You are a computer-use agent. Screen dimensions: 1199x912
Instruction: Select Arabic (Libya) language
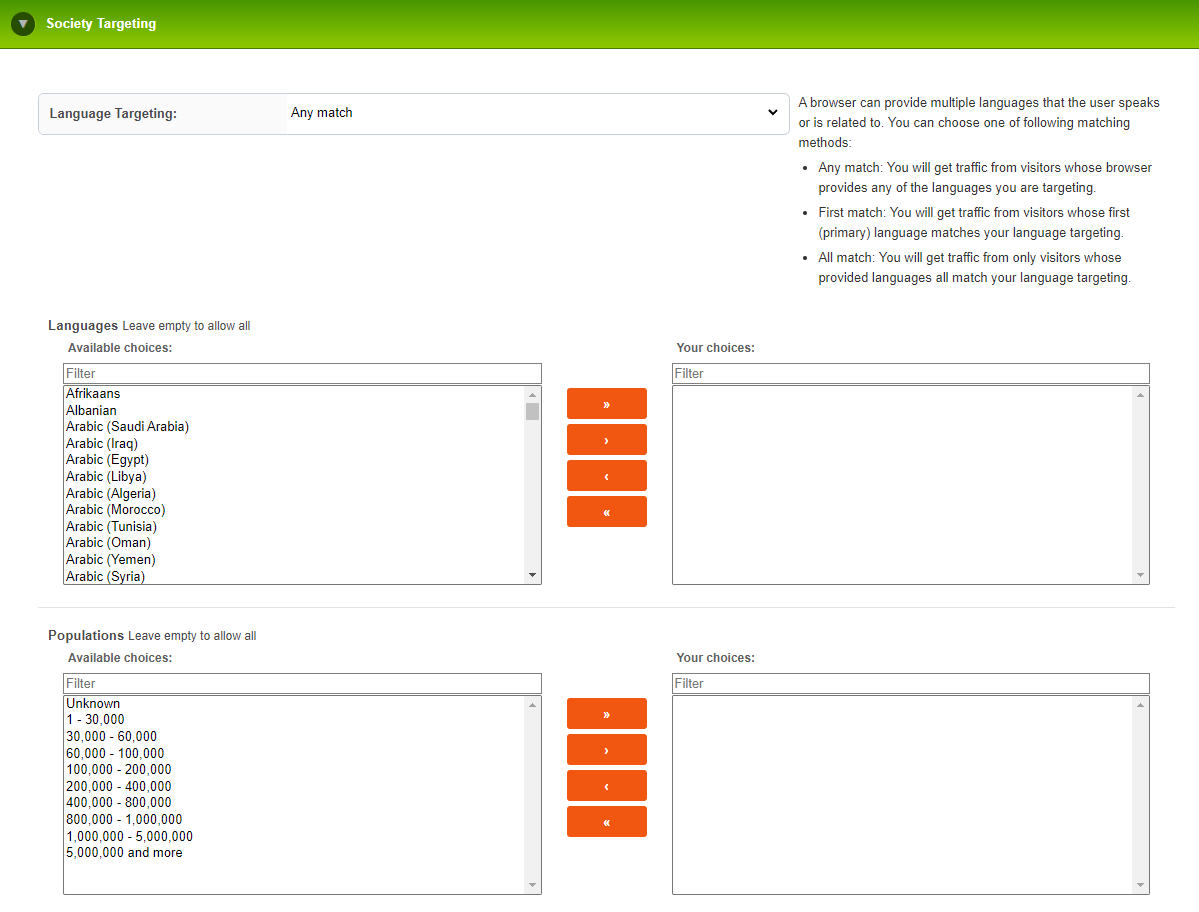point(294,476)
